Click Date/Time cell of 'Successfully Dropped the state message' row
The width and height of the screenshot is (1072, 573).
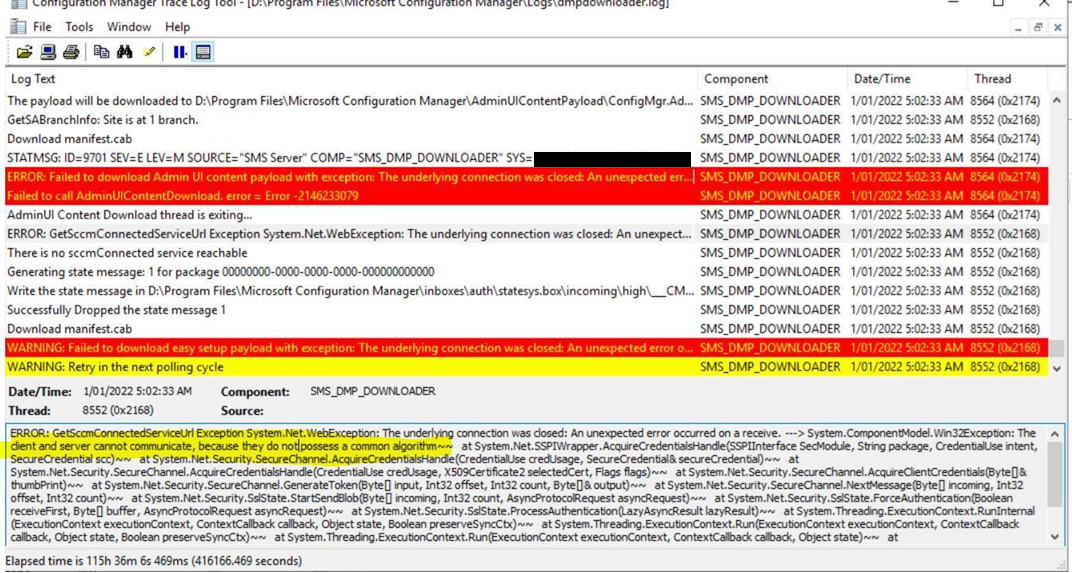tap(907, 310)
